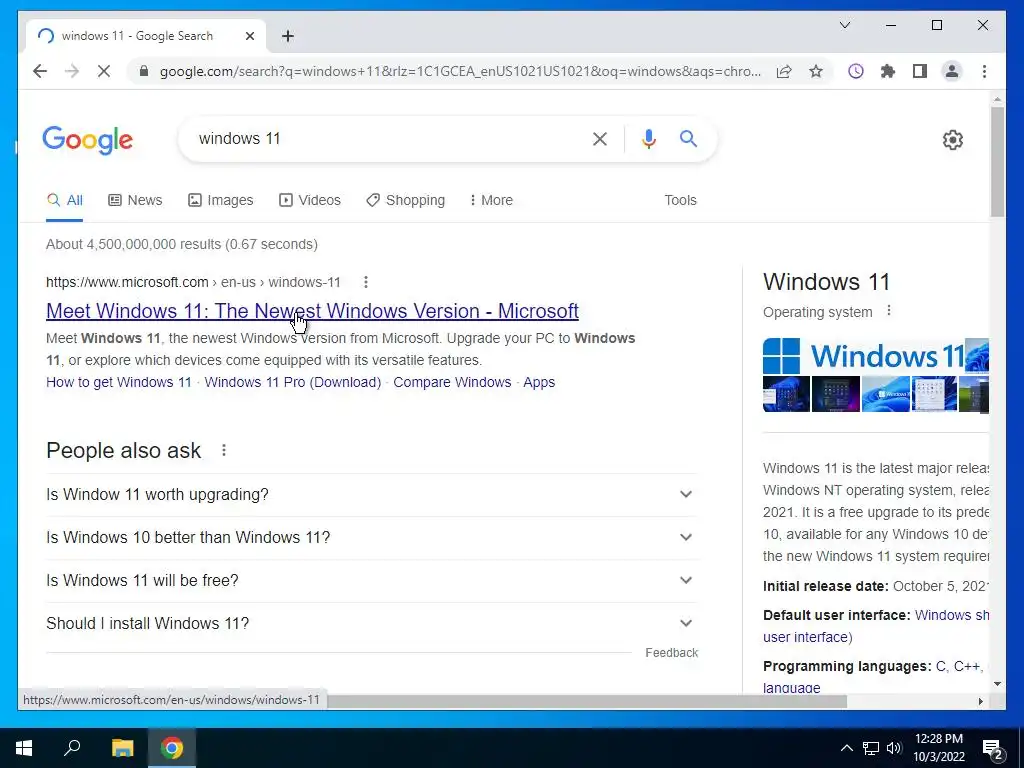Image resolution: width=1024 pixels, height=768 pixels.
Task: Click the vertical page scrollbar thumb
Action: [997, 161]
